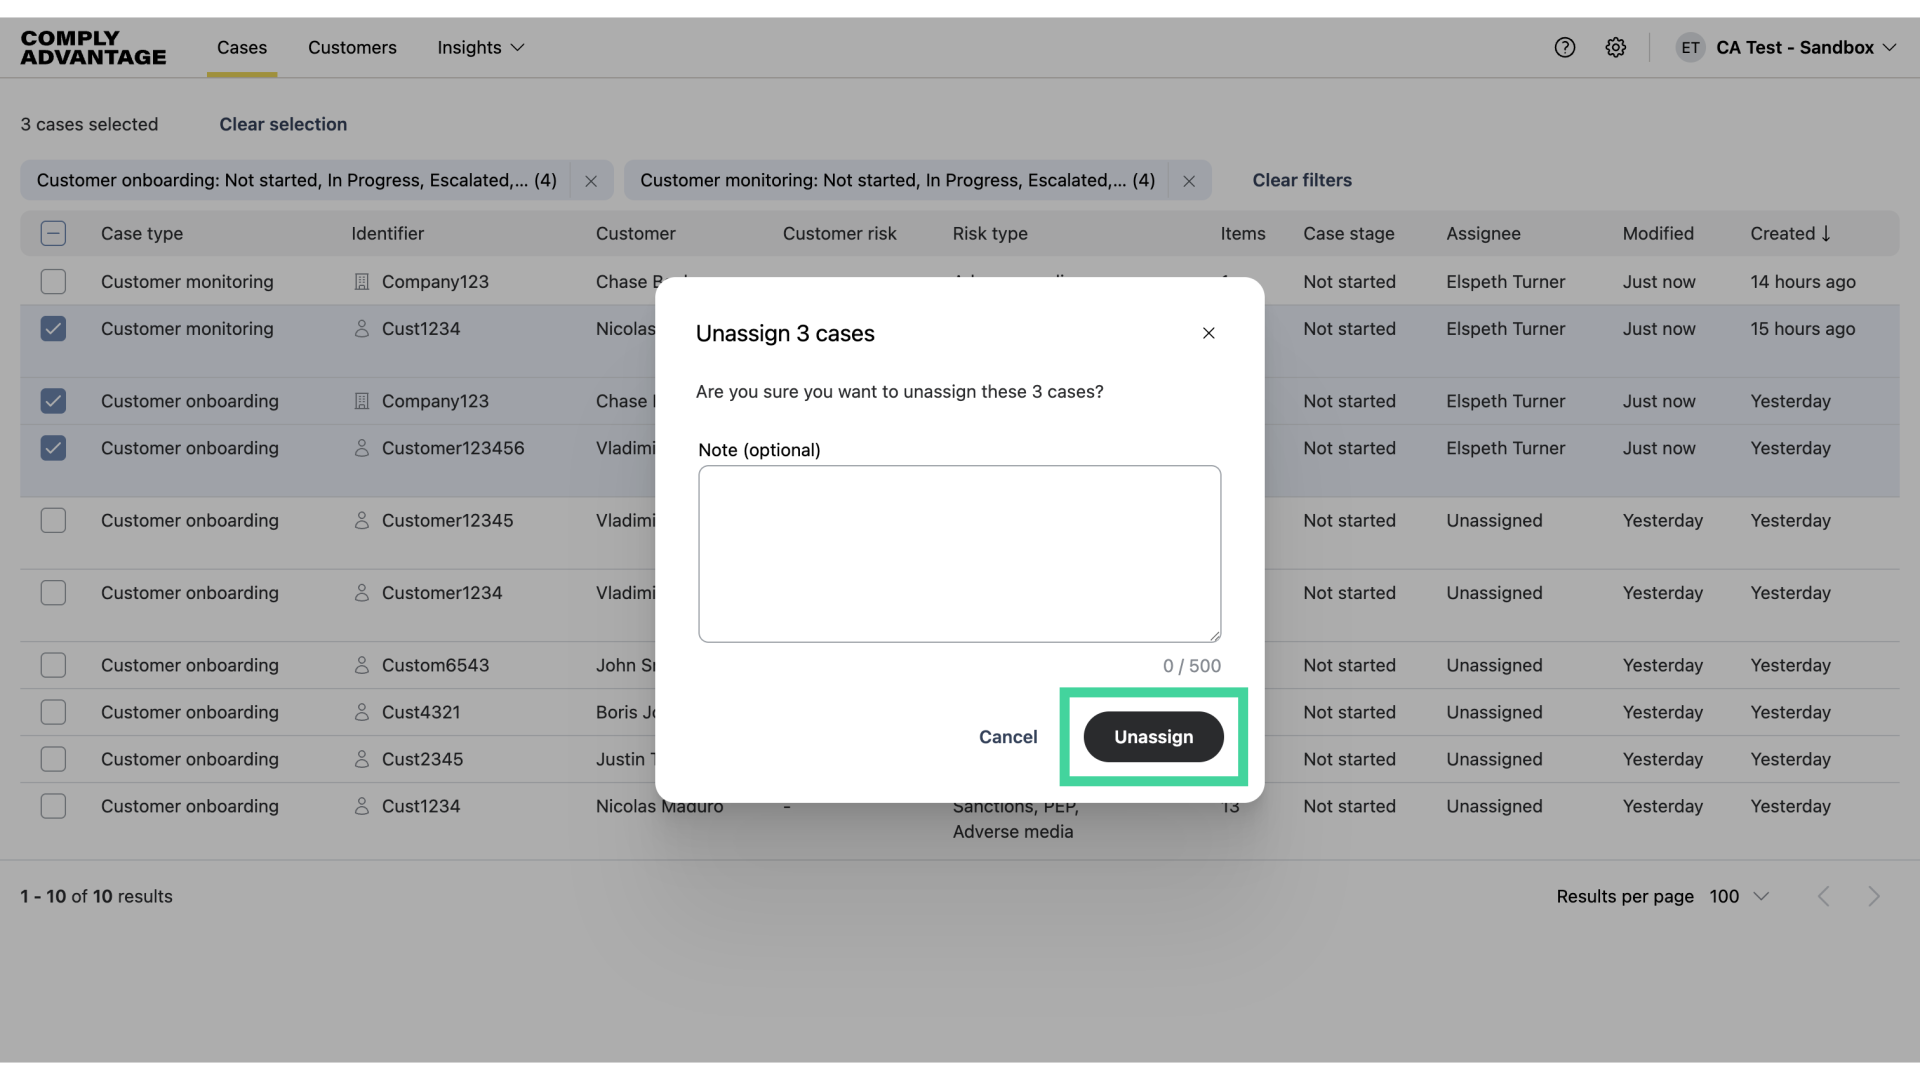Open the settings gear icon
Screen dimensions: 1920x1080
[x=1615, y=47]
